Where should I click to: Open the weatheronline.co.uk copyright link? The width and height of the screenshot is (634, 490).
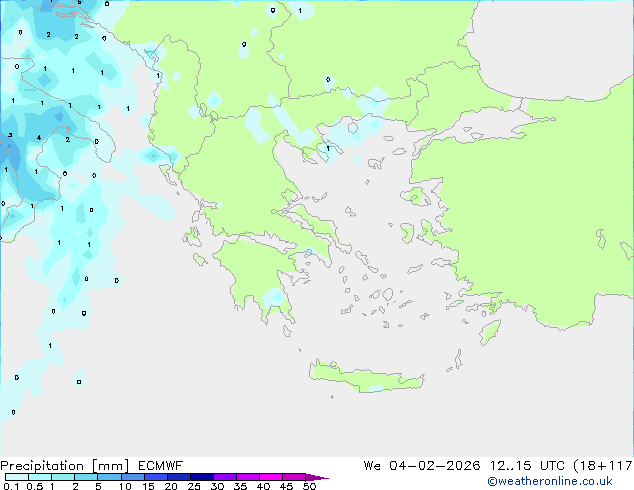550,481
